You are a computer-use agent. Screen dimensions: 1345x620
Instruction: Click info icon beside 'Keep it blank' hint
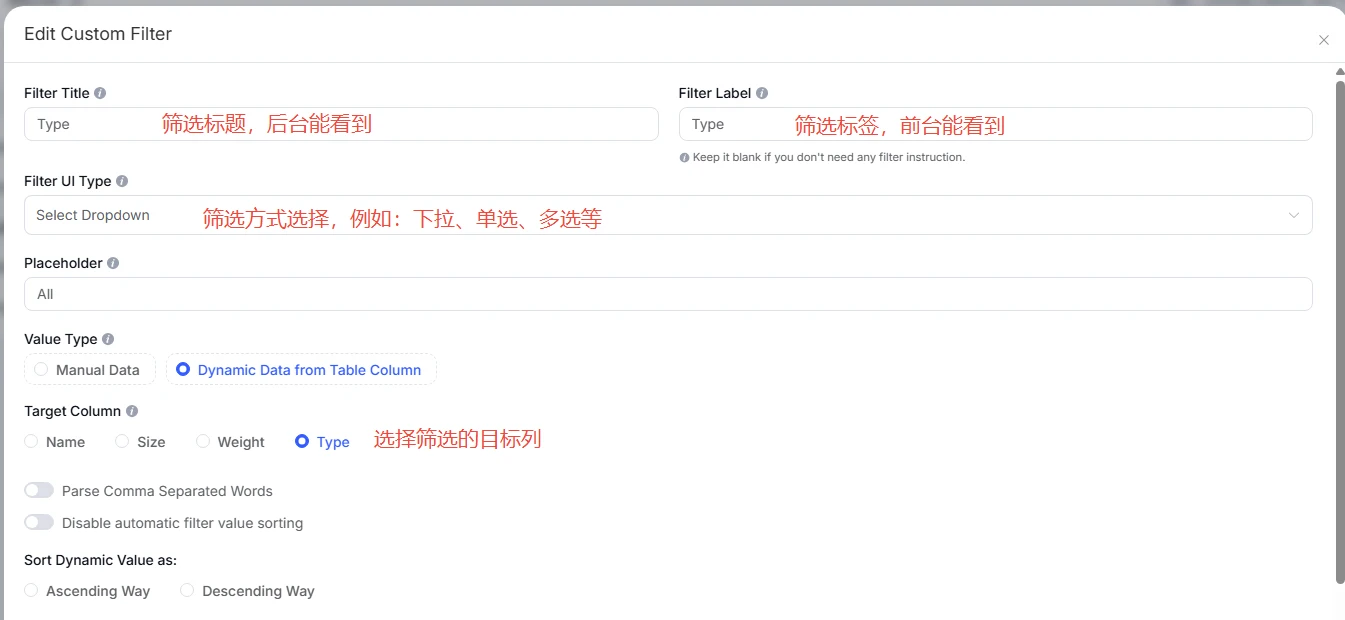(684, 156)
